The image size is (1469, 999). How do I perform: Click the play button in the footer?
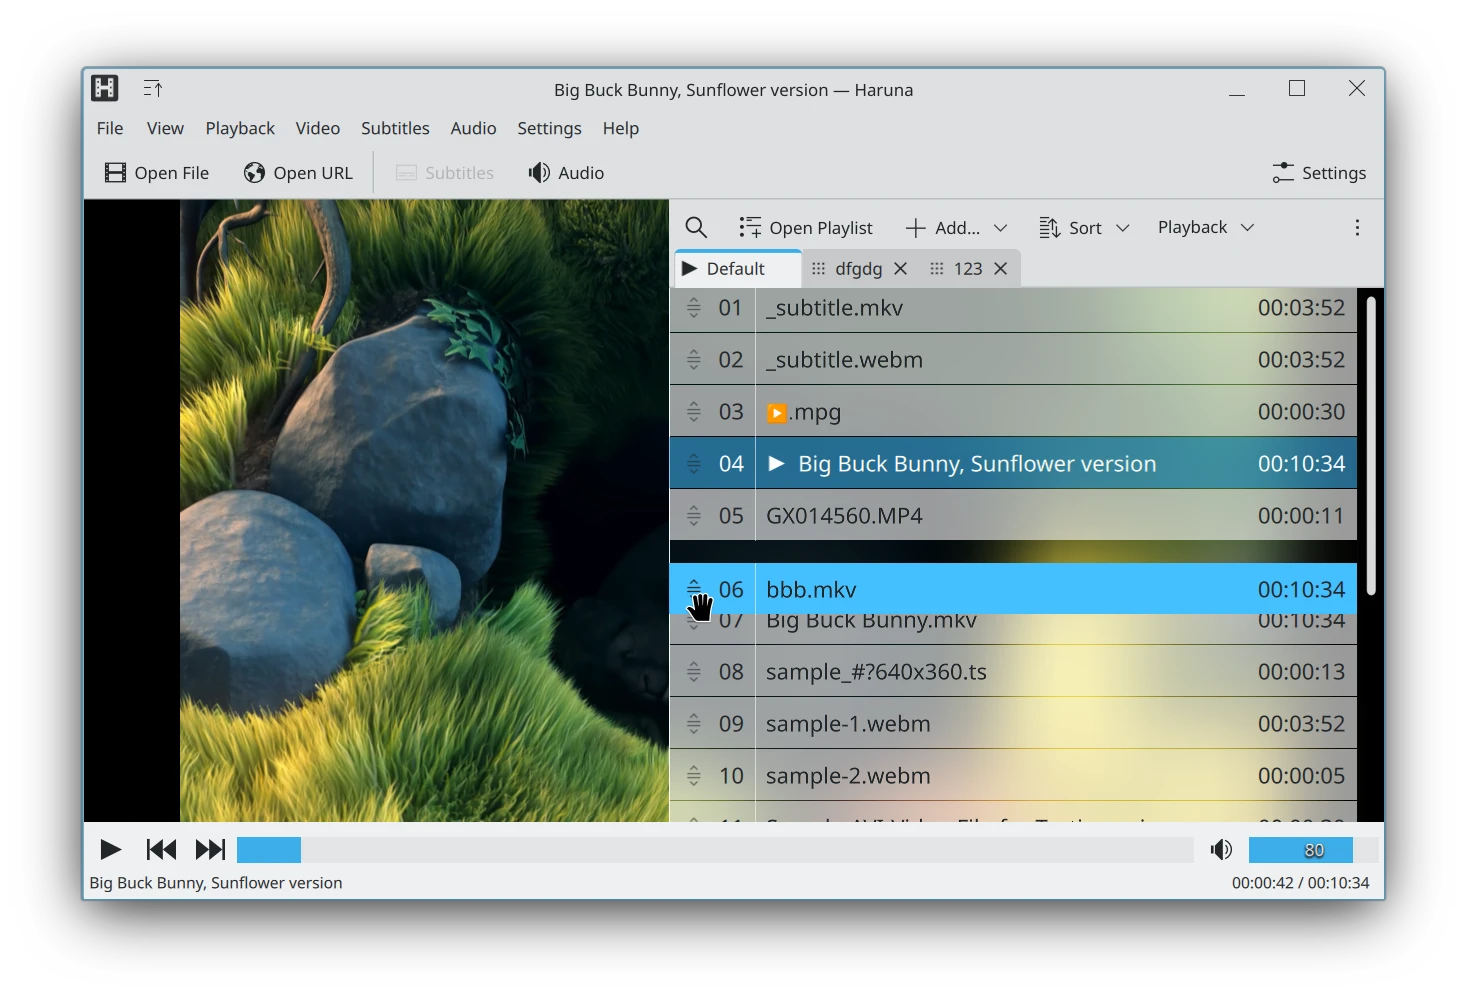coord(110,850)
